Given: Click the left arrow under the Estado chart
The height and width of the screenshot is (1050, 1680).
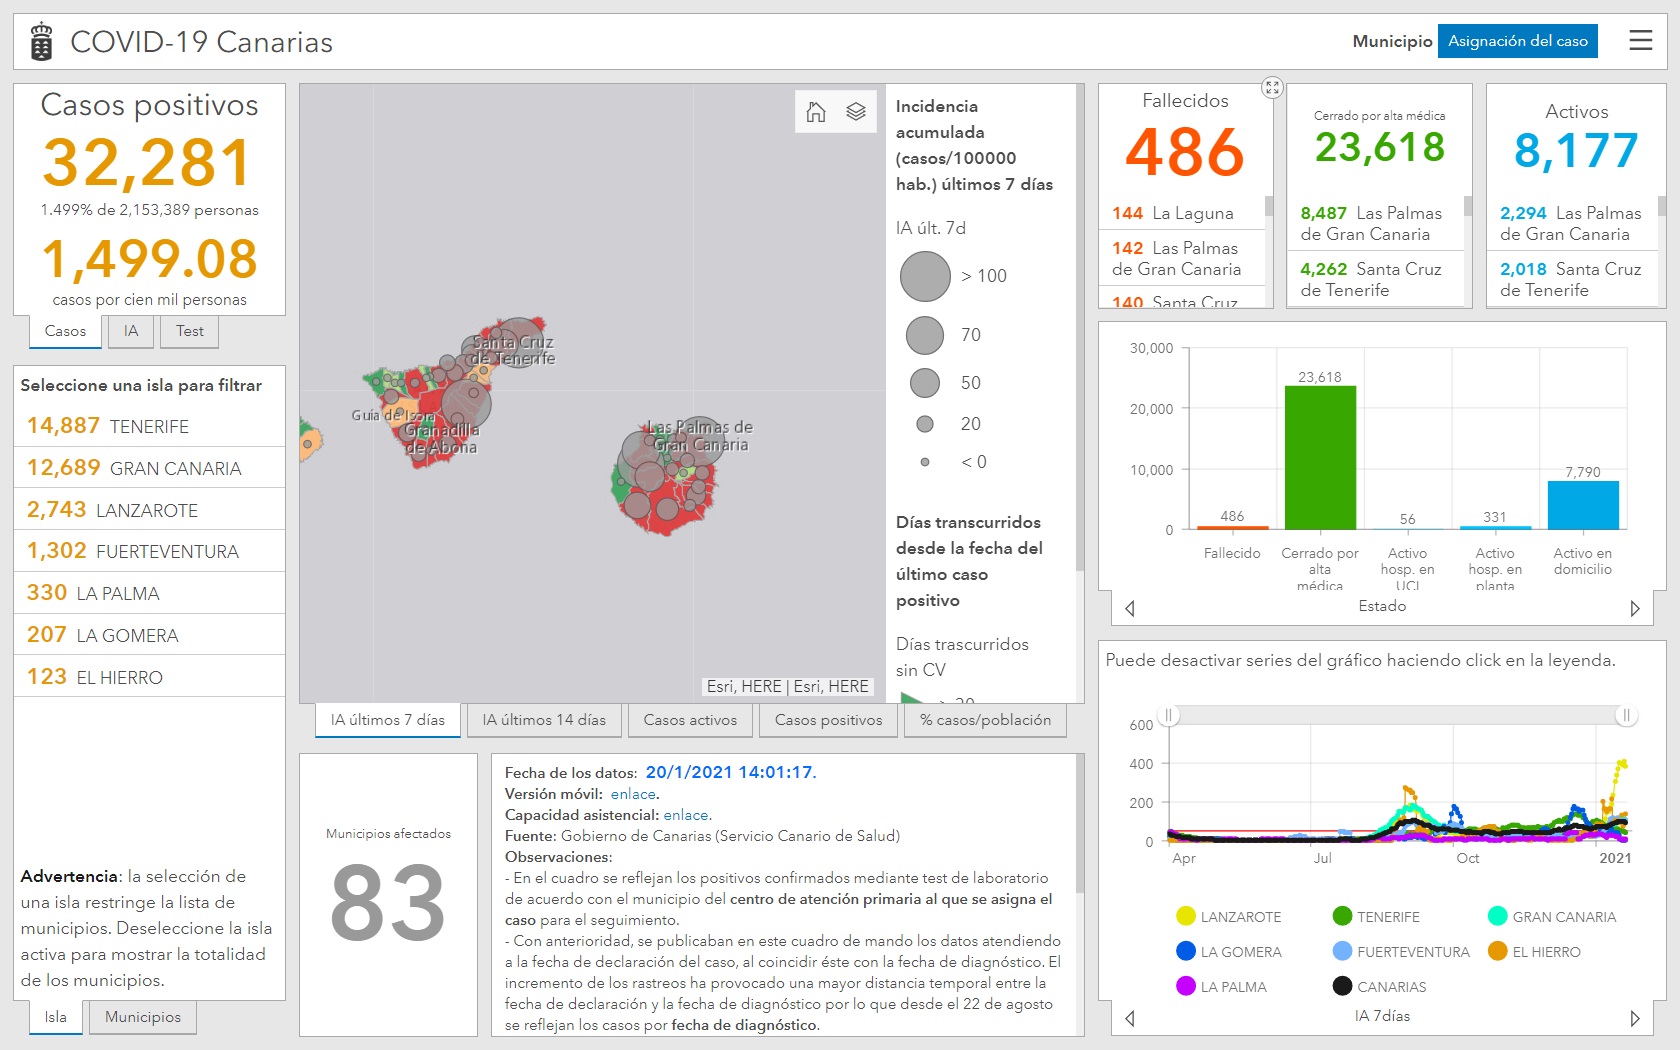Looking at the screenshot, I should tap(1130, 608).
